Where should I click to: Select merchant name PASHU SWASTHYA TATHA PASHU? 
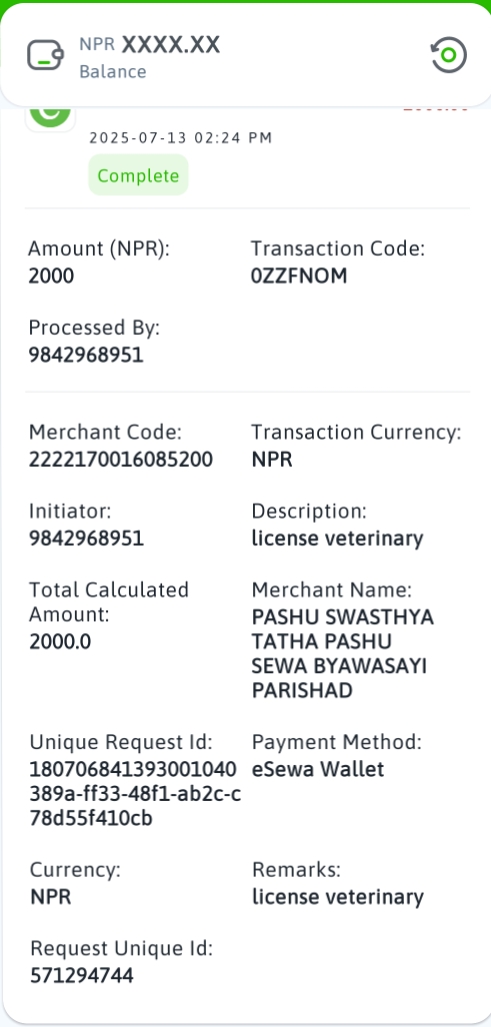click(x=342, y=629)
